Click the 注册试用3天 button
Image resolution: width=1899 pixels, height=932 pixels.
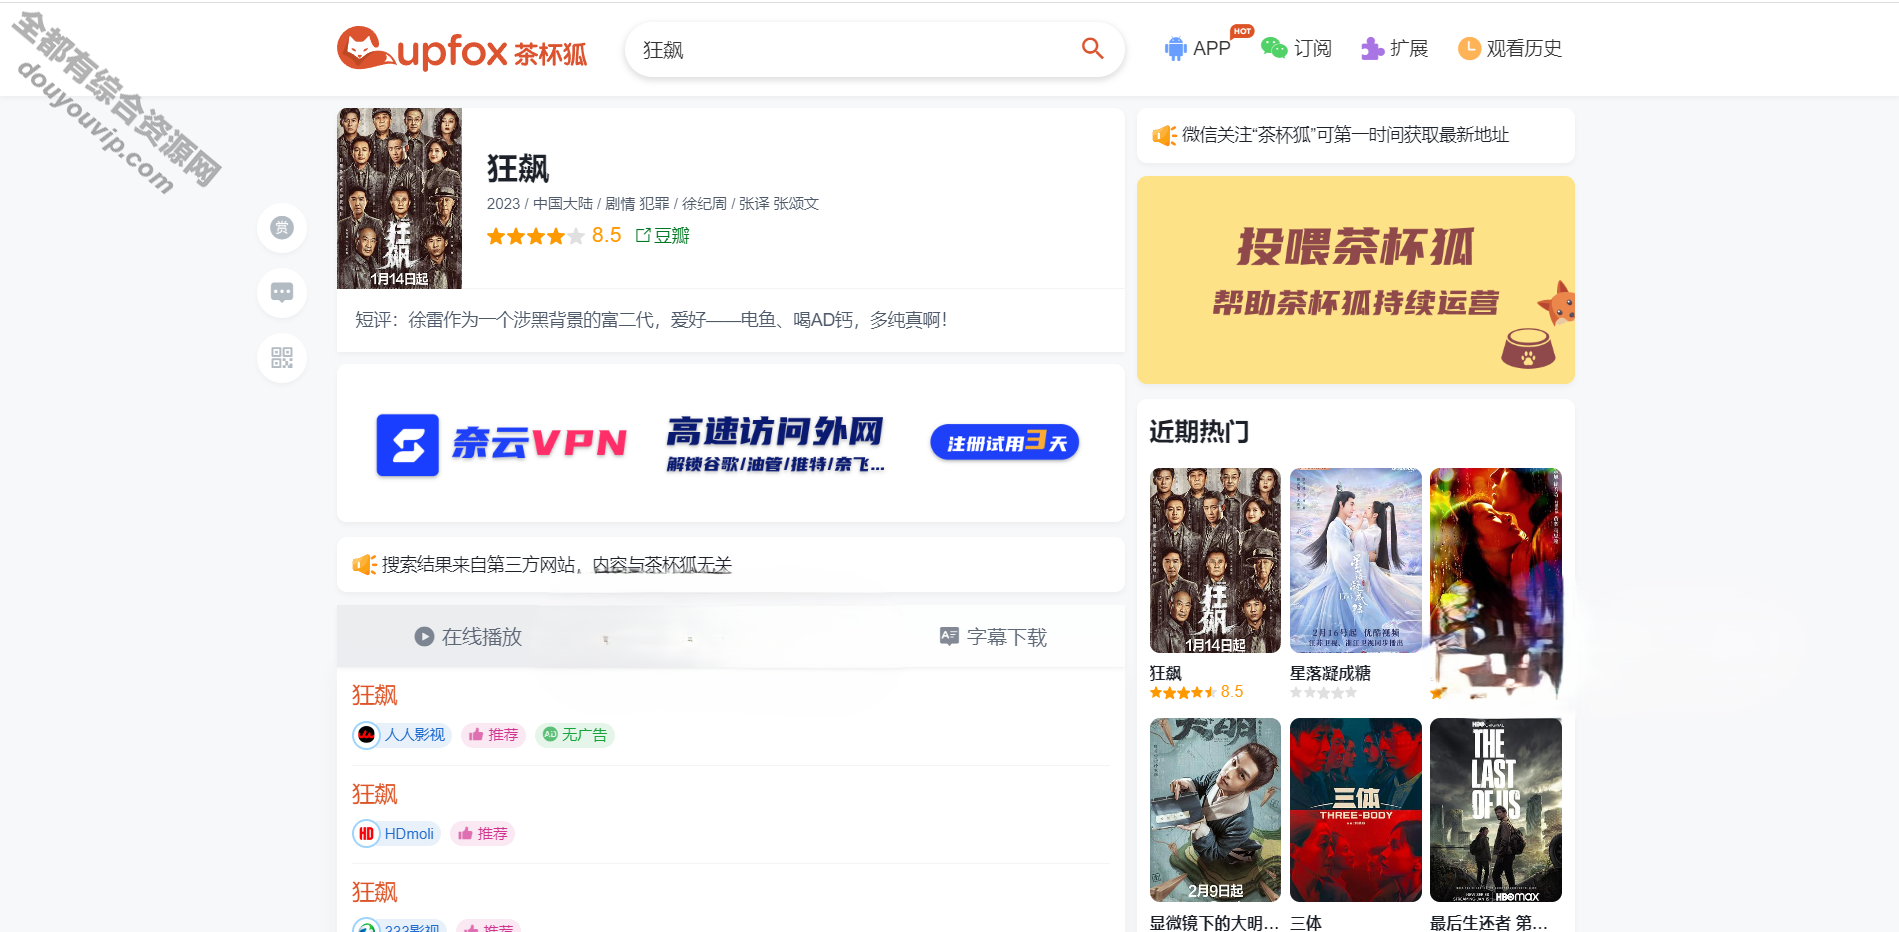click(1004, 442)
